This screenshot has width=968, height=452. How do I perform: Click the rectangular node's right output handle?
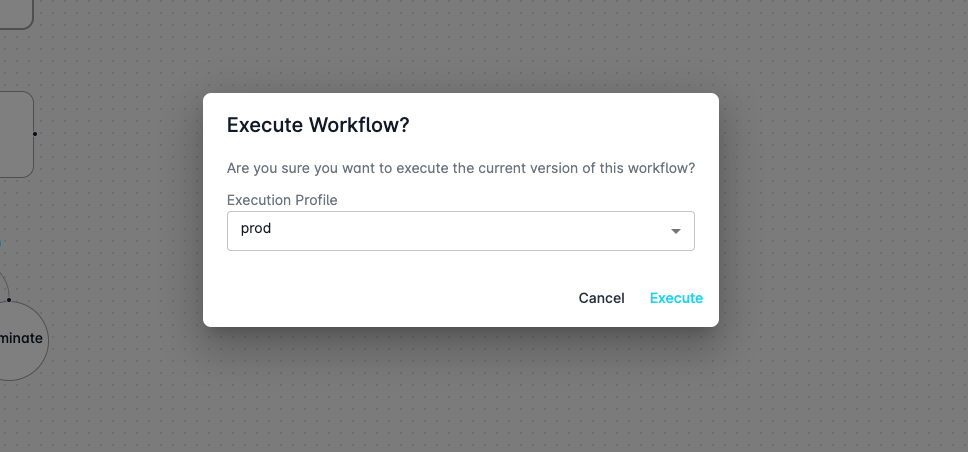[x=35, y=133]
